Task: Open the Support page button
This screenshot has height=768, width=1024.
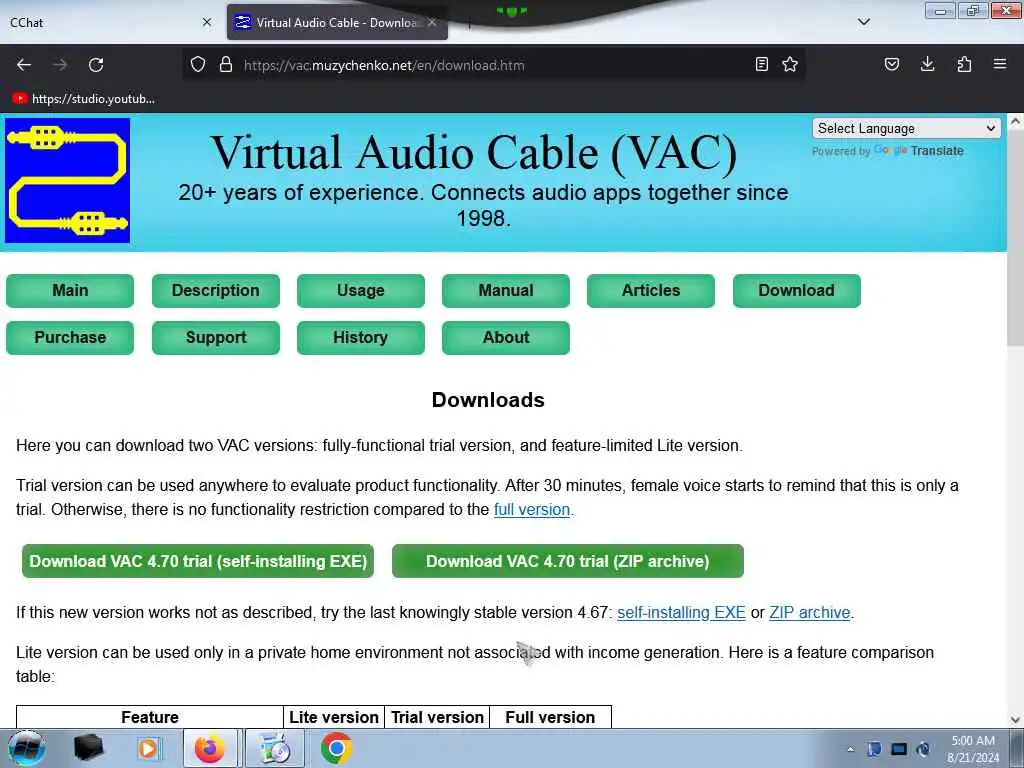Action: click(216, 338)
